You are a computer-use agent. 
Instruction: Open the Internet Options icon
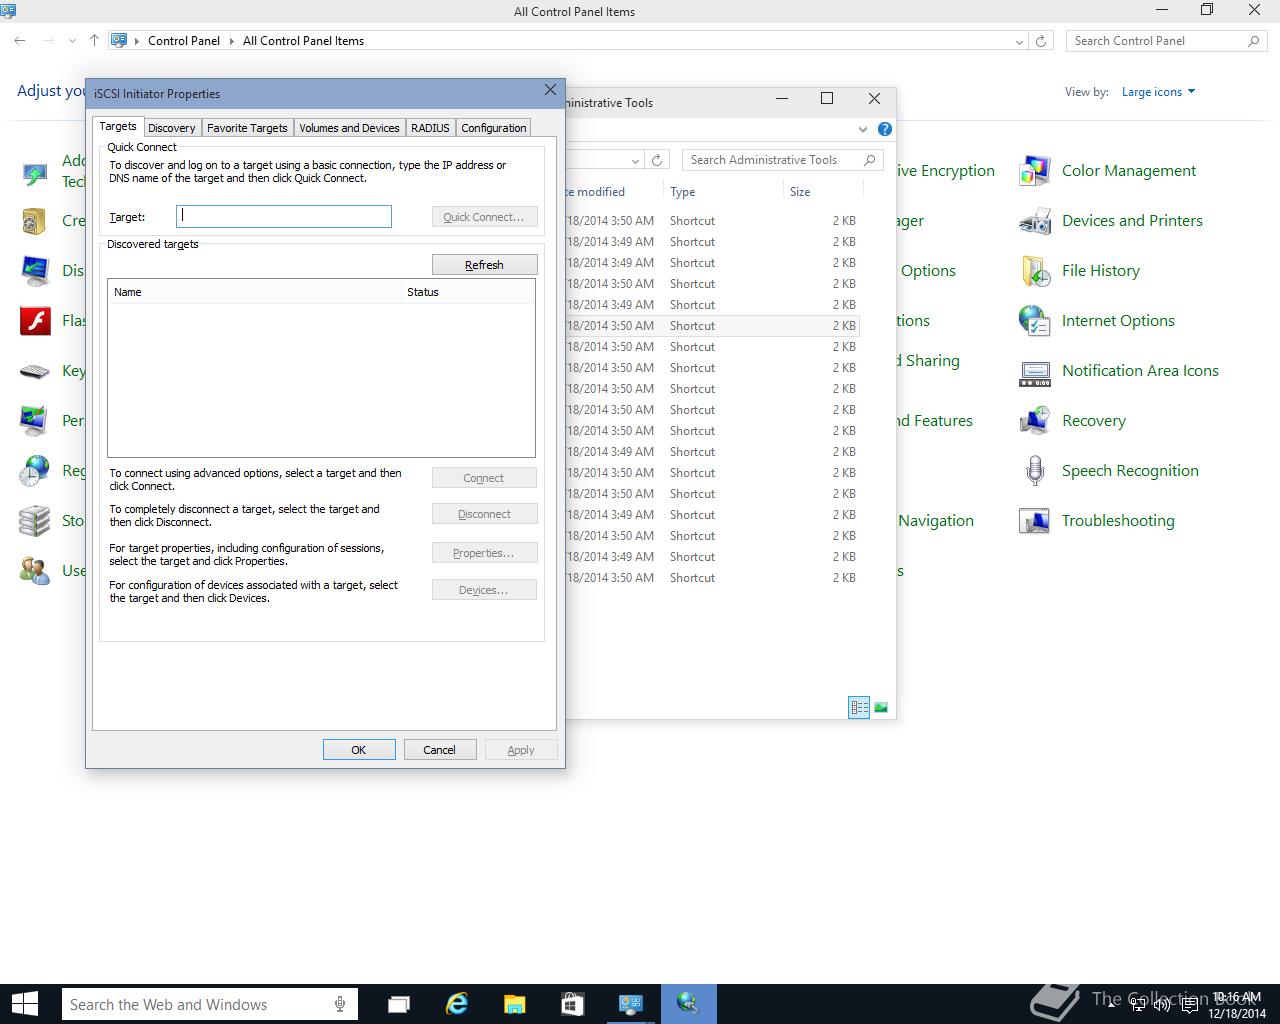[x=1034, y=321]
